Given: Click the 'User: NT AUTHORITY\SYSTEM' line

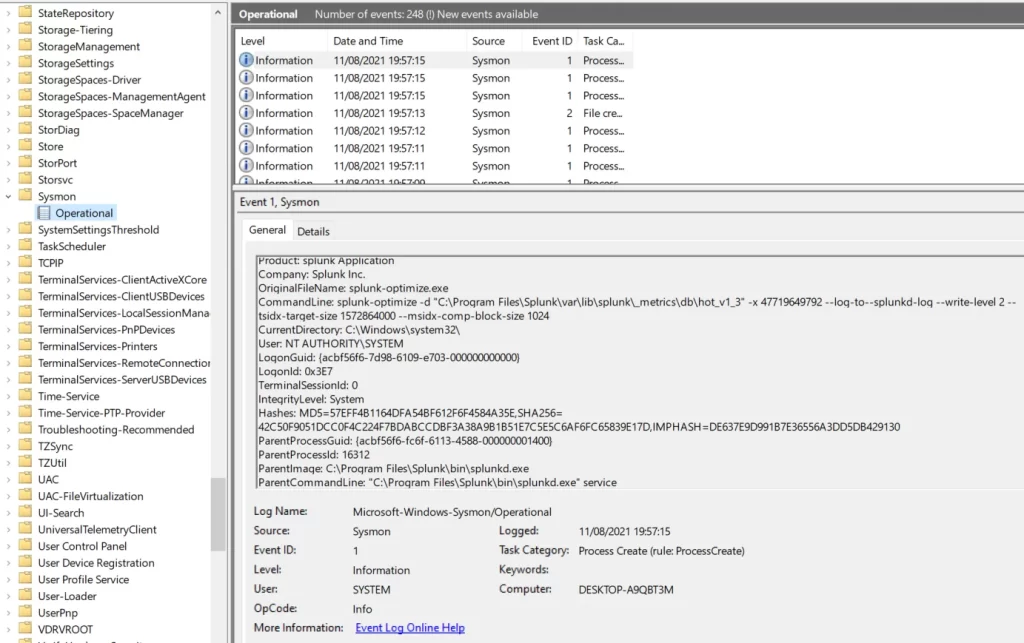Looking at the screenshot, I should click(x=330, y=343).
